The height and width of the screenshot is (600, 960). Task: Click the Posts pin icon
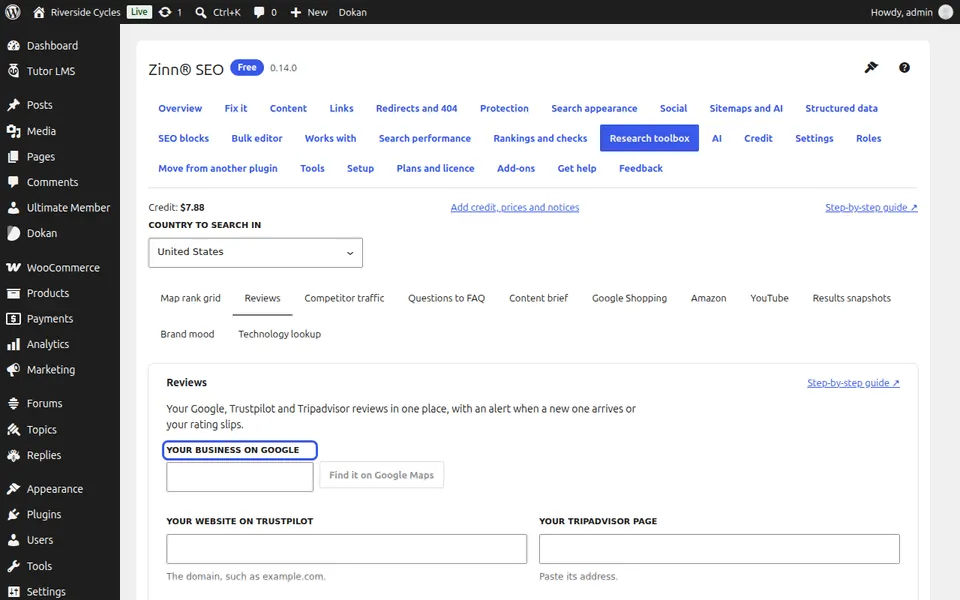click(x=13, y=105)
